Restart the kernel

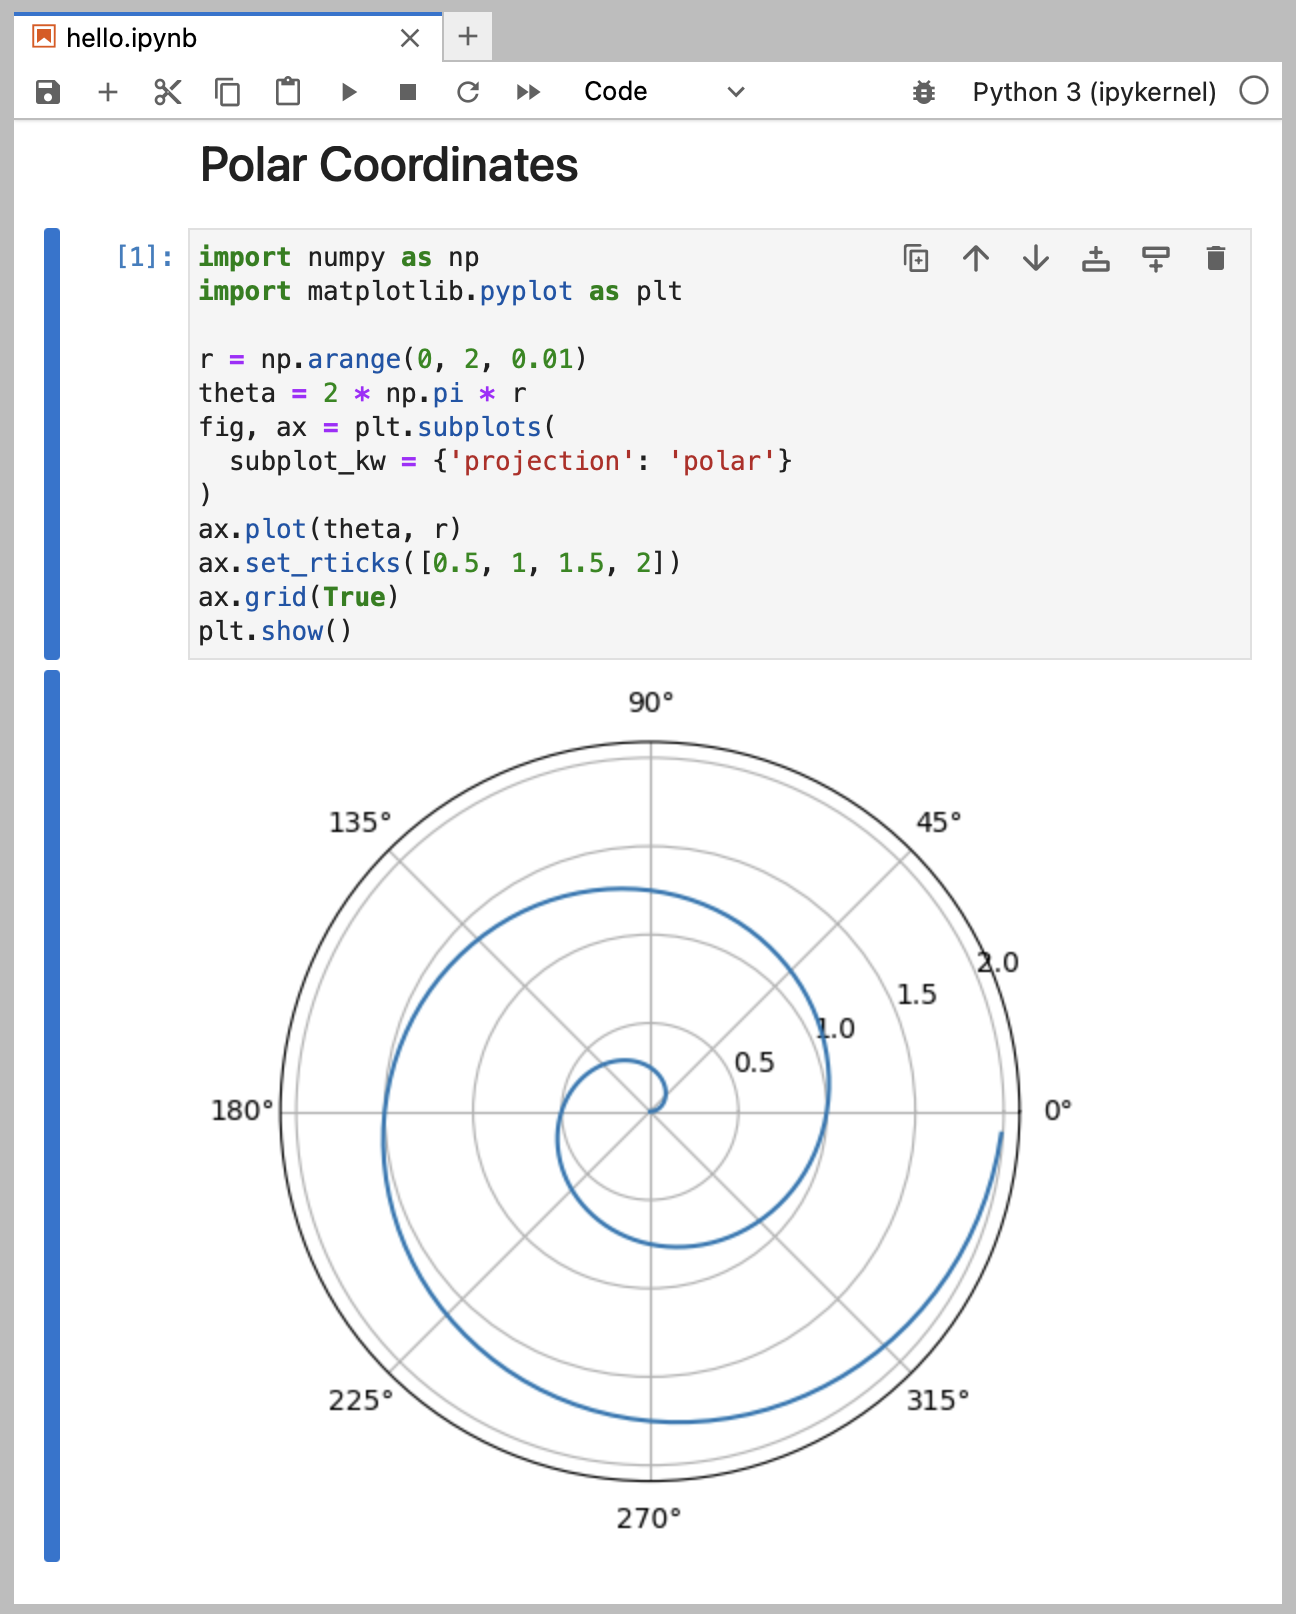click(468, 92)
